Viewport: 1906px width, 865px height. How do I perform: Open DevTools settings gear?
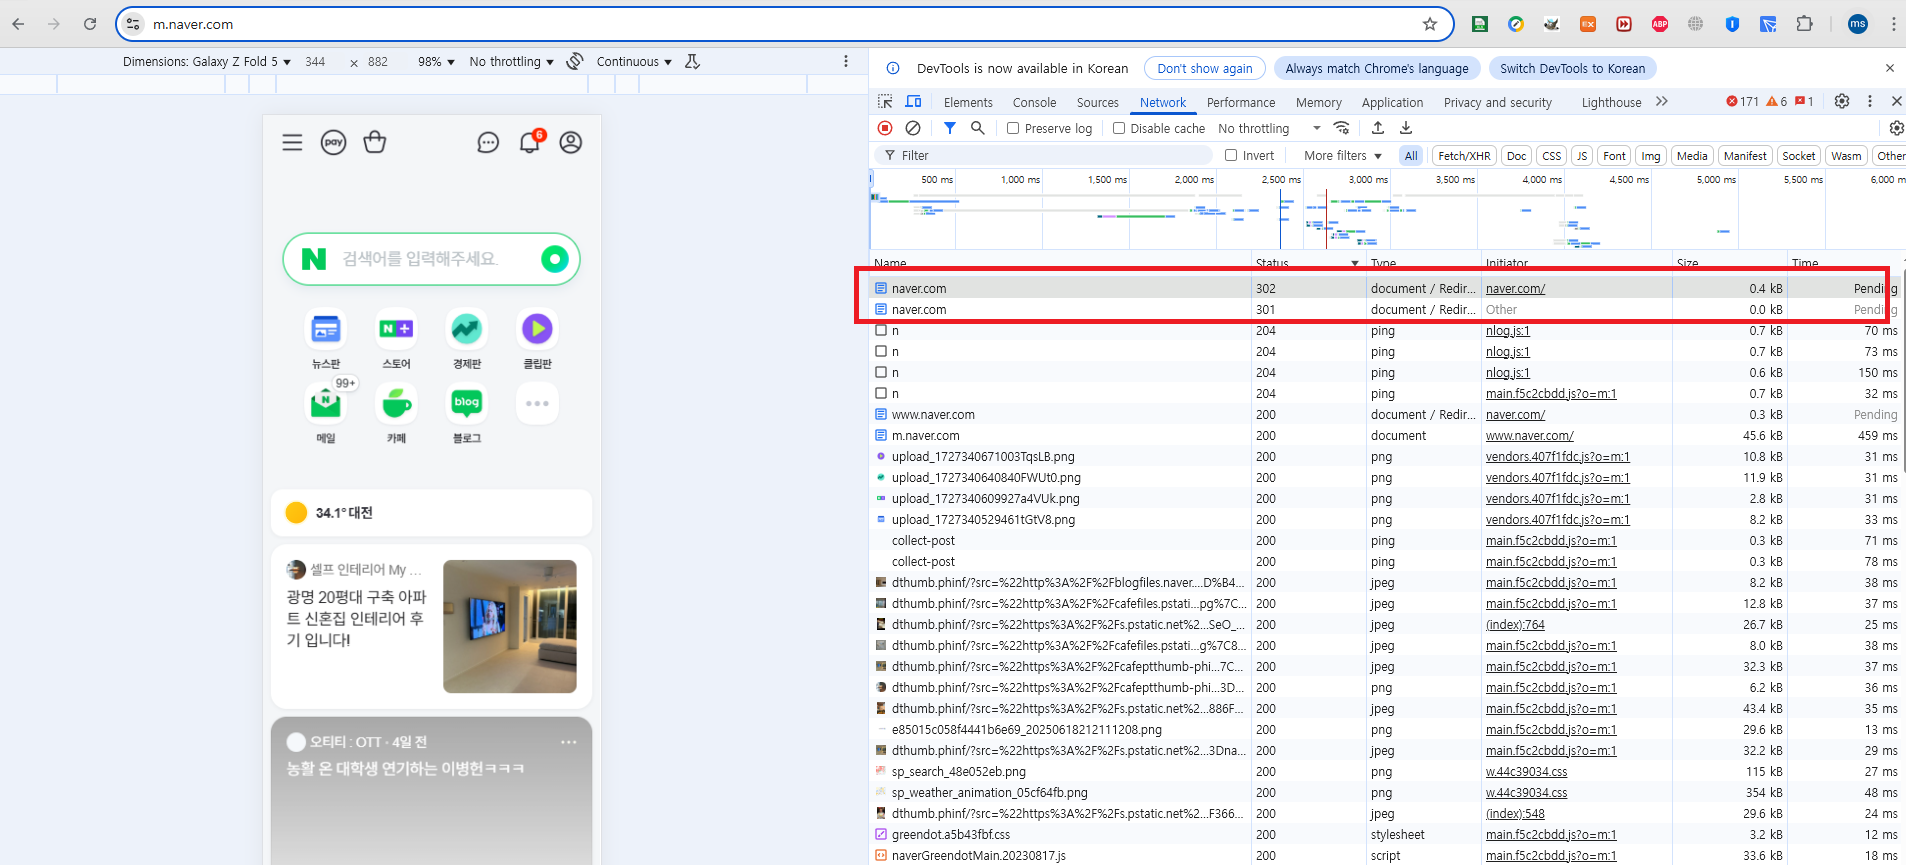(1842, 101)
